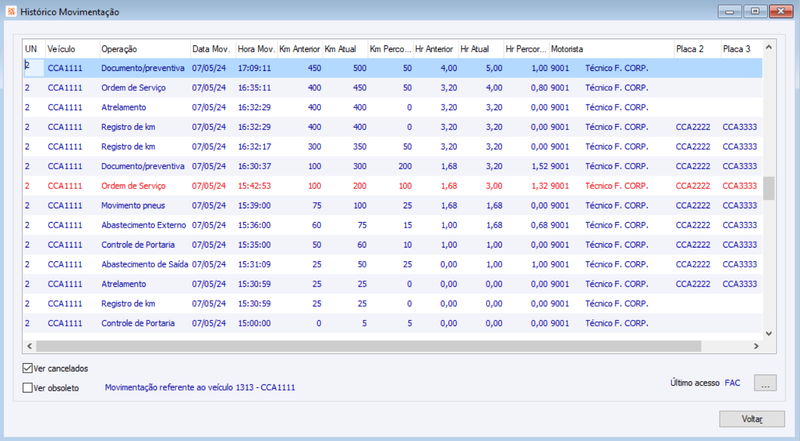Click the Voltar button
Viewport: 800px width, 441px height.
[x=752, y=419]
